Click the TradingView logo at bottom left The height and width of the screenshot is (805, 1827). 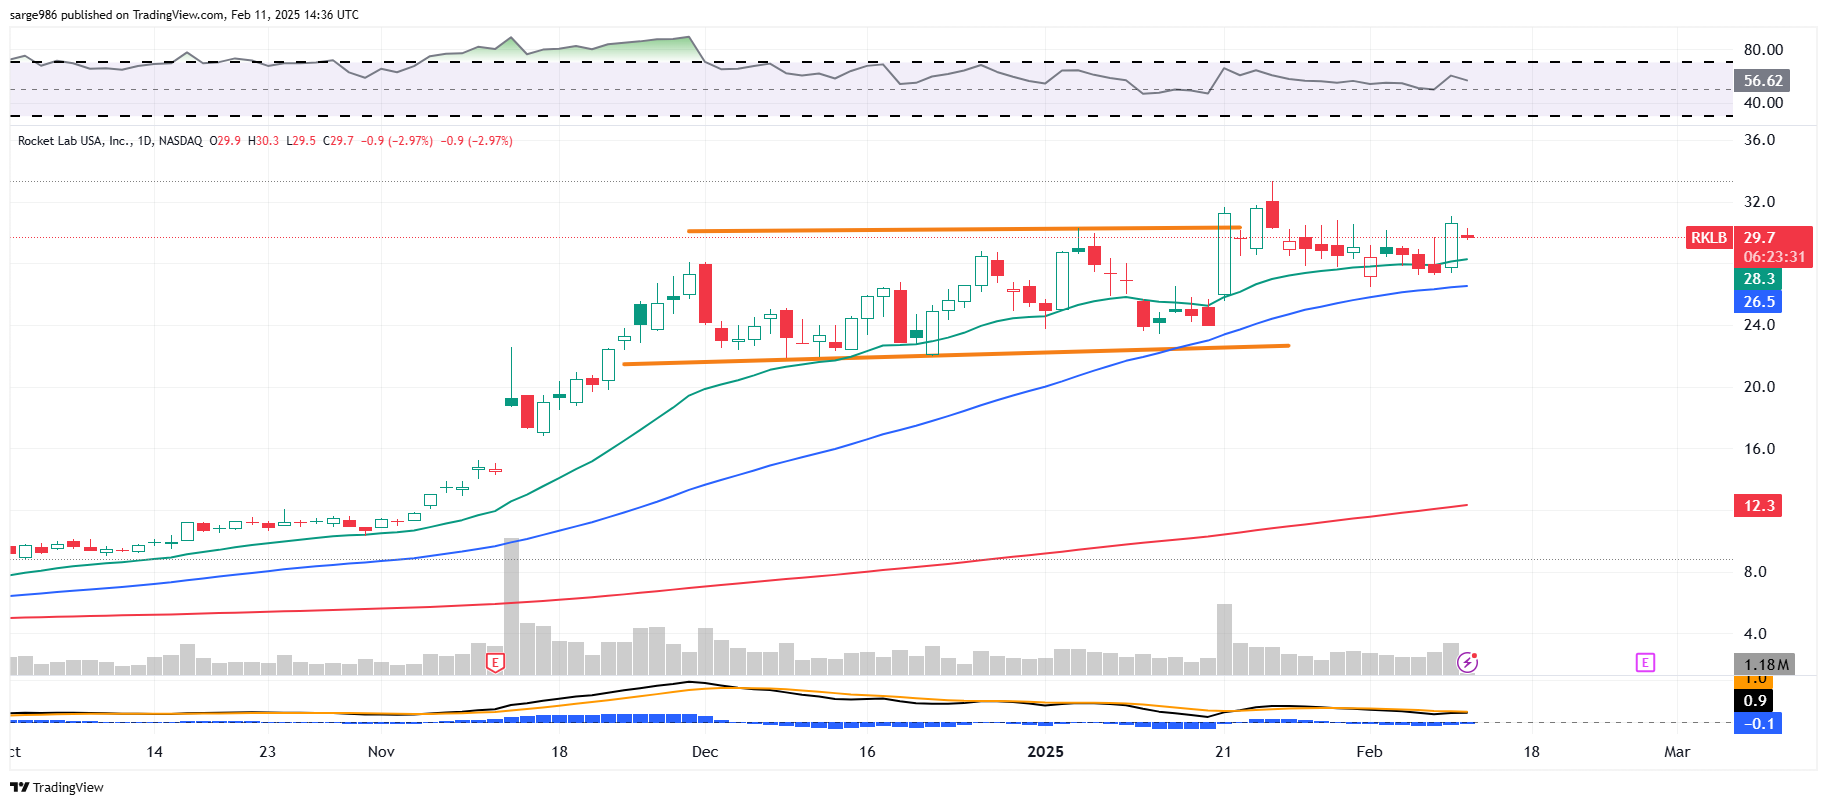(x=57, y=787)
